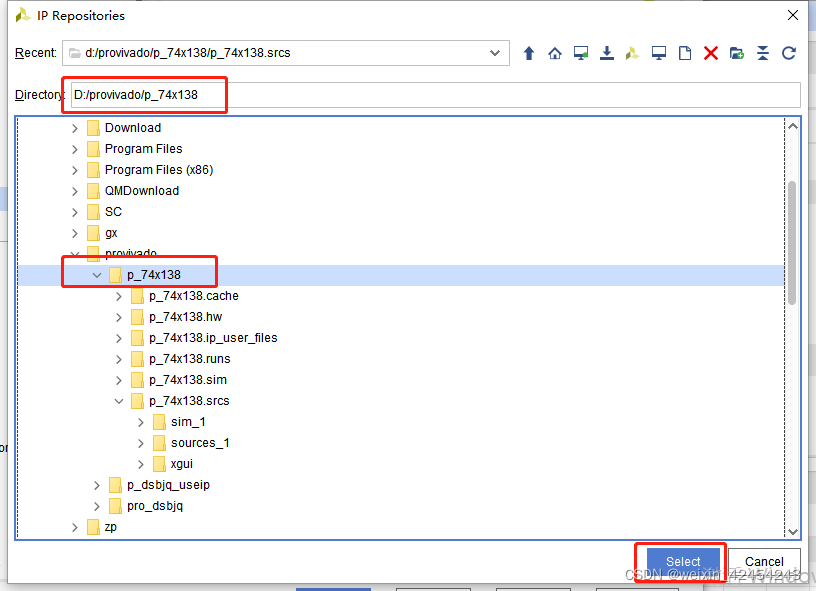The image size is (816, 591).
Task: Click the blank page toolbar icon
Action: pos(685,53)
